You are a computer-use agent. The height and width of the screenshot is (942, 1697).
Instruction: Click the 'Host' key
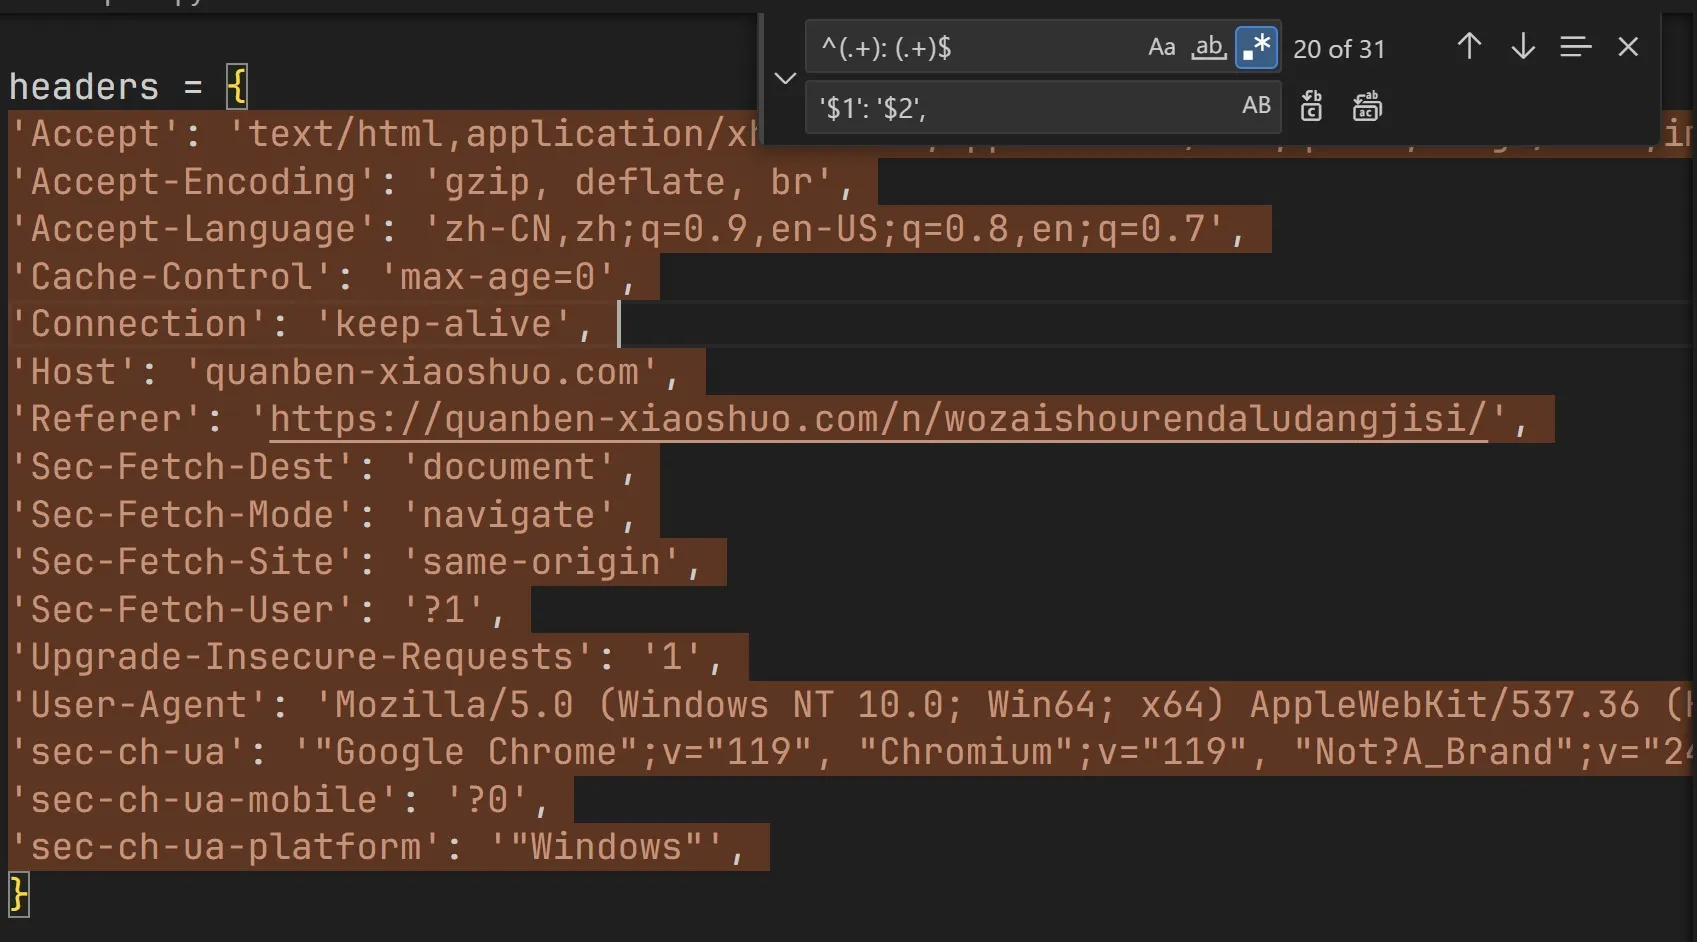(x=73, y=372)
